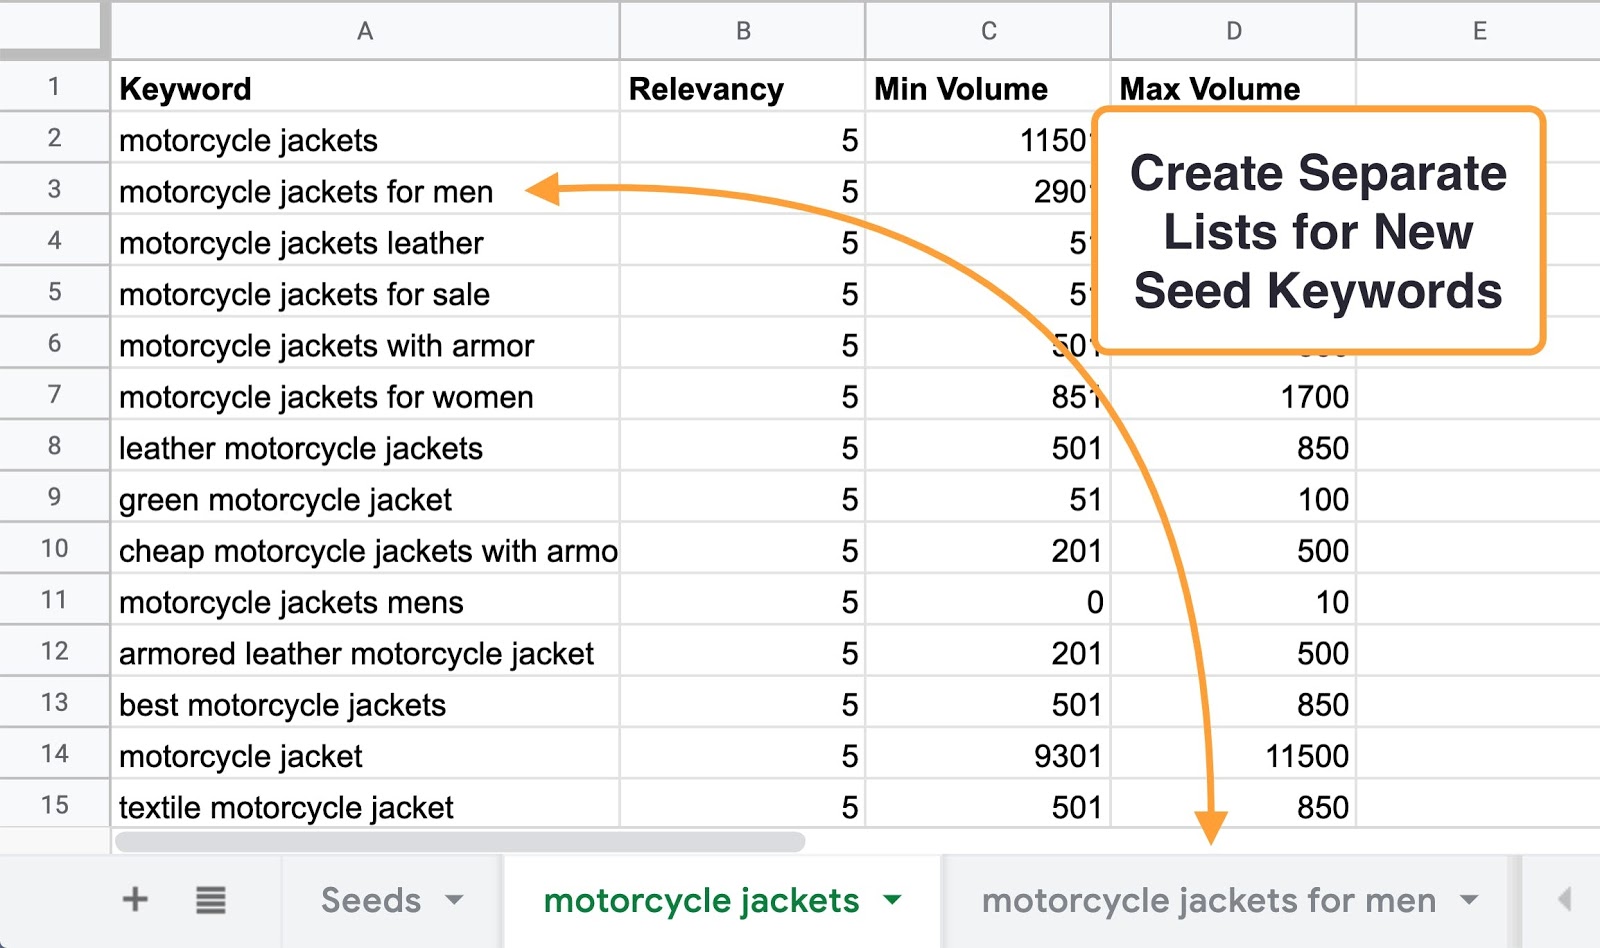Image resolution: width=1600 pixels, height=948 pixels.
Task: Switch to the Seeds sheet tab
Action: pyautogui.click(x=371, y=900)
